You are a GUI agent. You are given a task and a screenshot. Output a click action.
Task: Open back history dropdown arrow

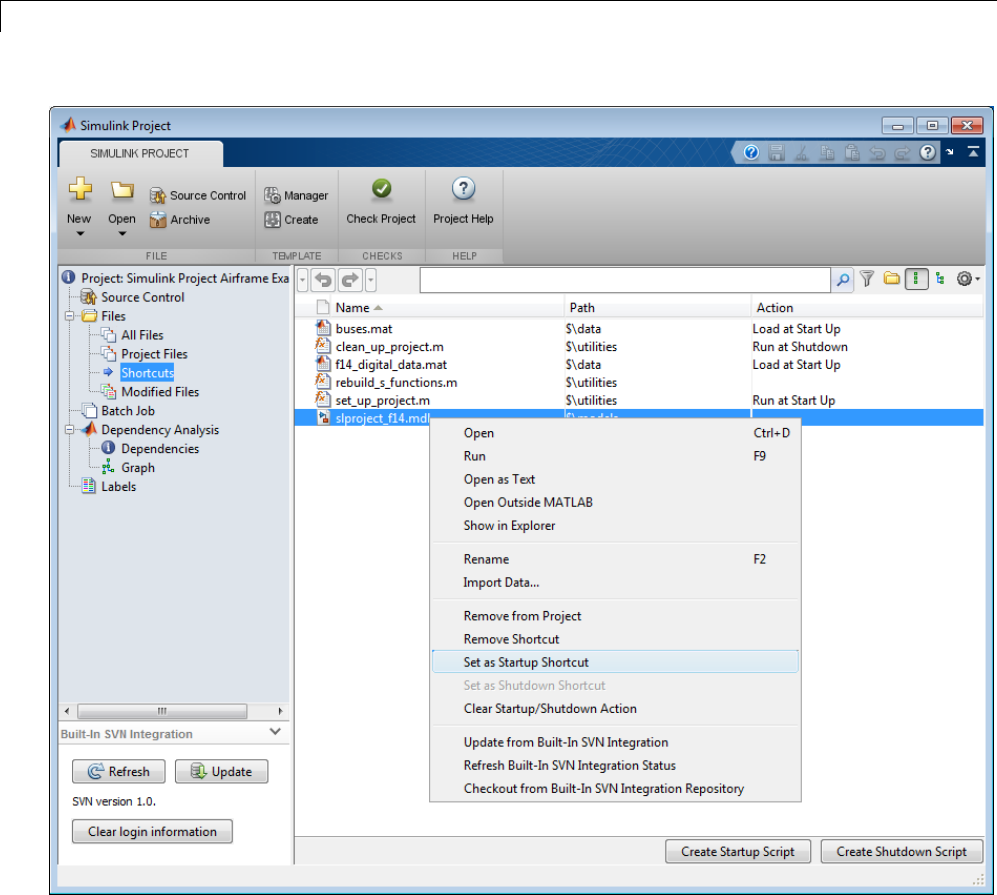(x=303, y=280)
